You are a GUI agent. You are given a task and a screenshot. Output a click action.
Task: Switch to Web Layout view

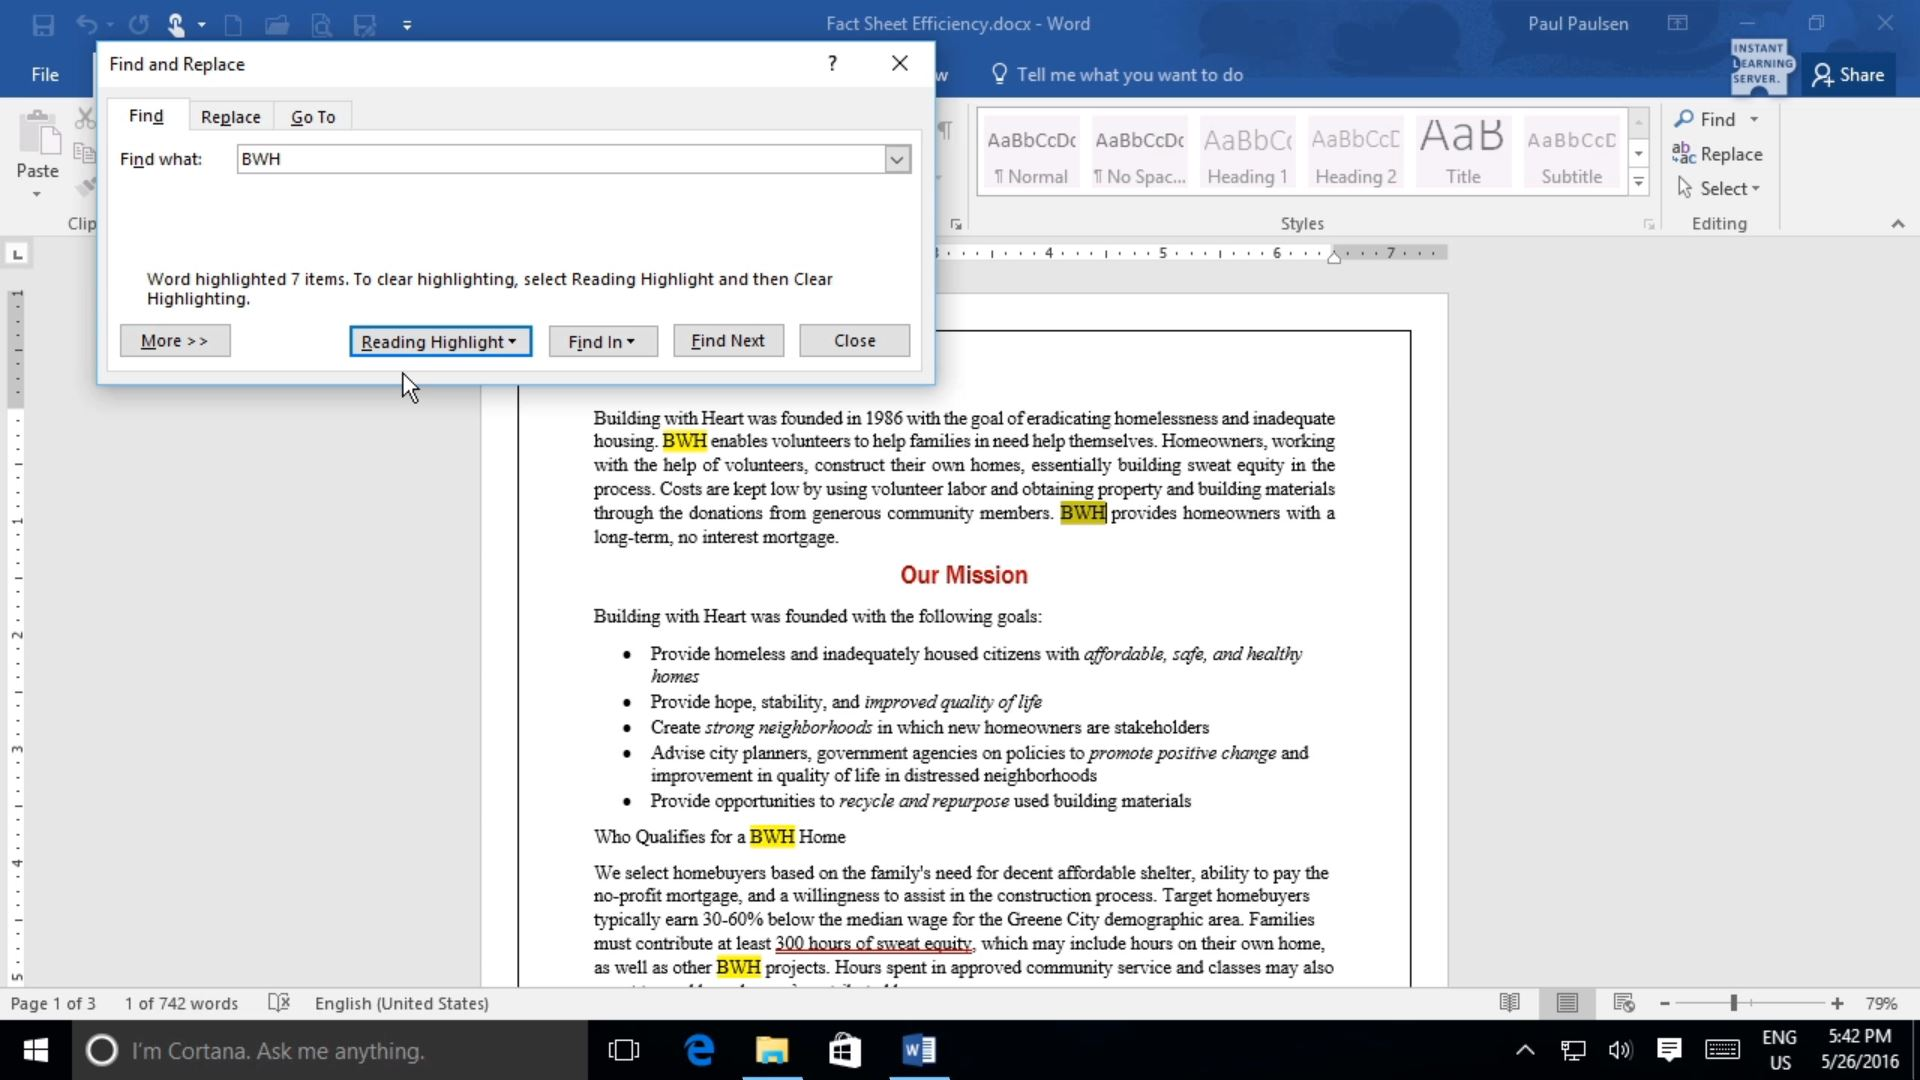[1623, 1002]
